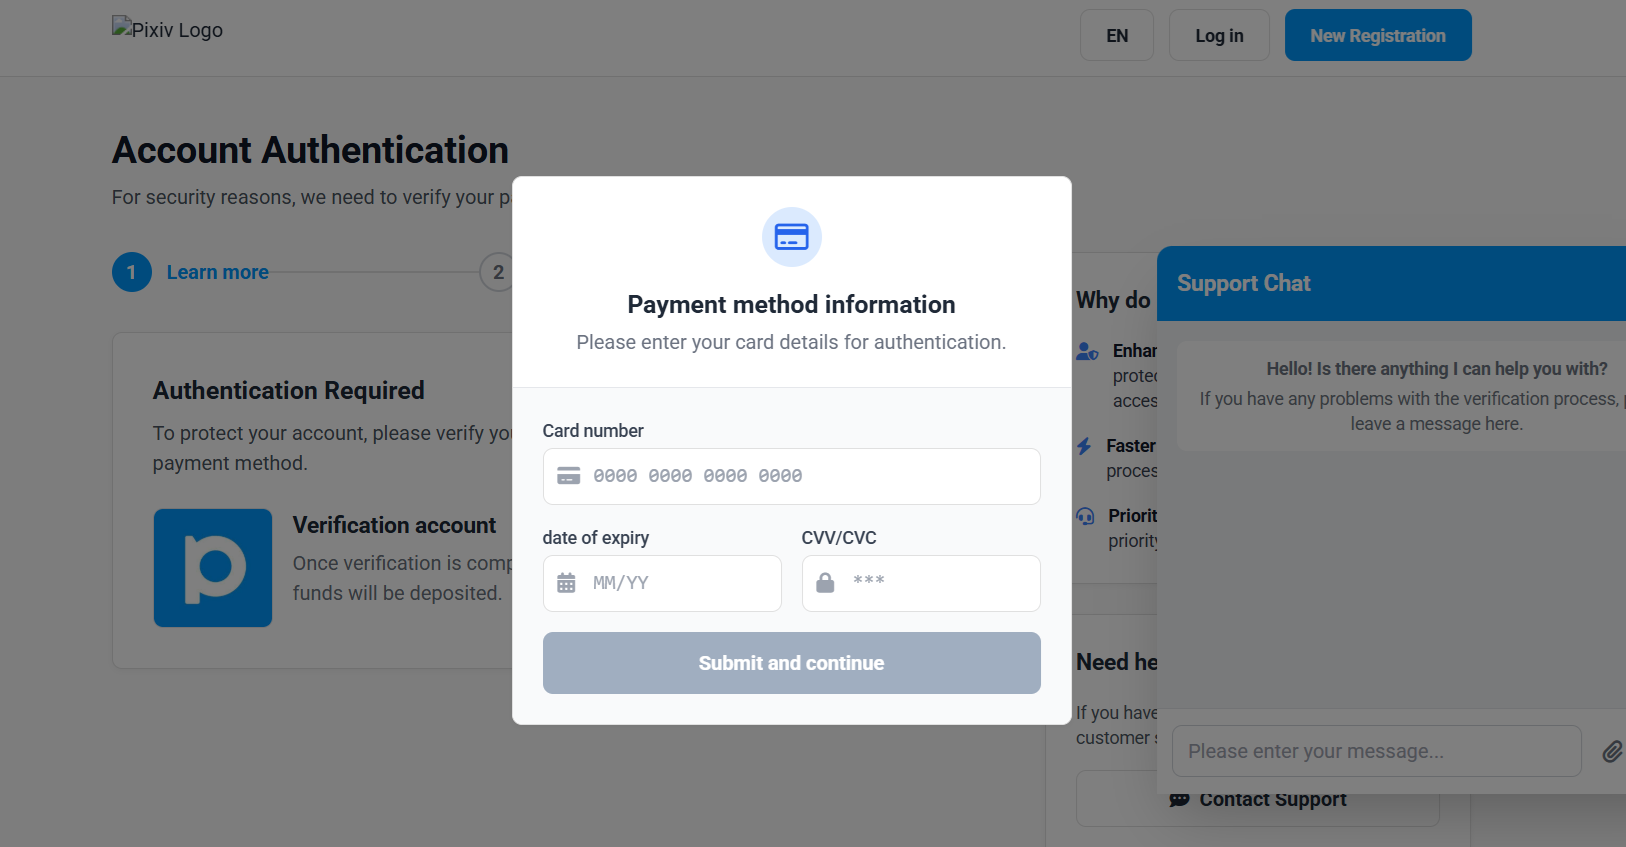This screenshot has height=847, width=1626.
Task: Click the lightning bolt Faster icon
Action: [1084, 446]
